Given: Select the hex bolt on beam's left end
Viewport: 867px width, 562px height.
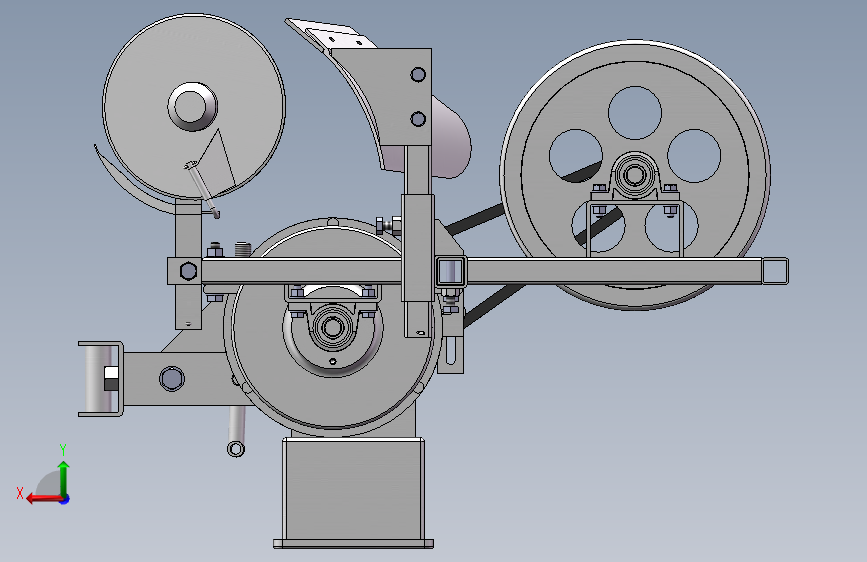Looking at the screenshot, I should click(189, 271).
